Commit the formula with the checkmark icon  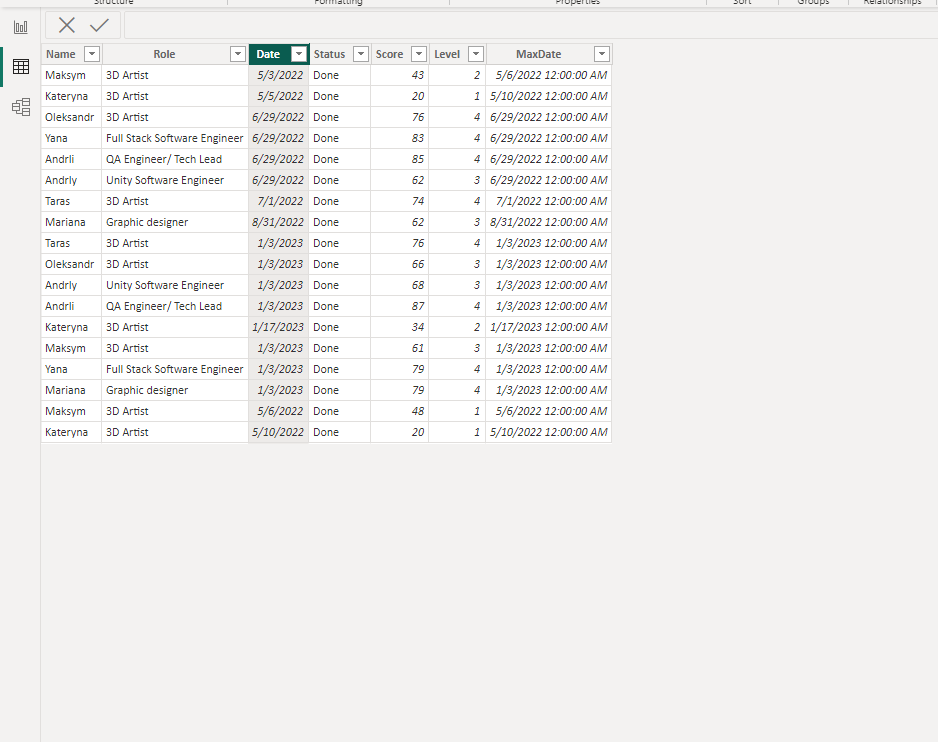pyautogui.click(x=99, y=25)
